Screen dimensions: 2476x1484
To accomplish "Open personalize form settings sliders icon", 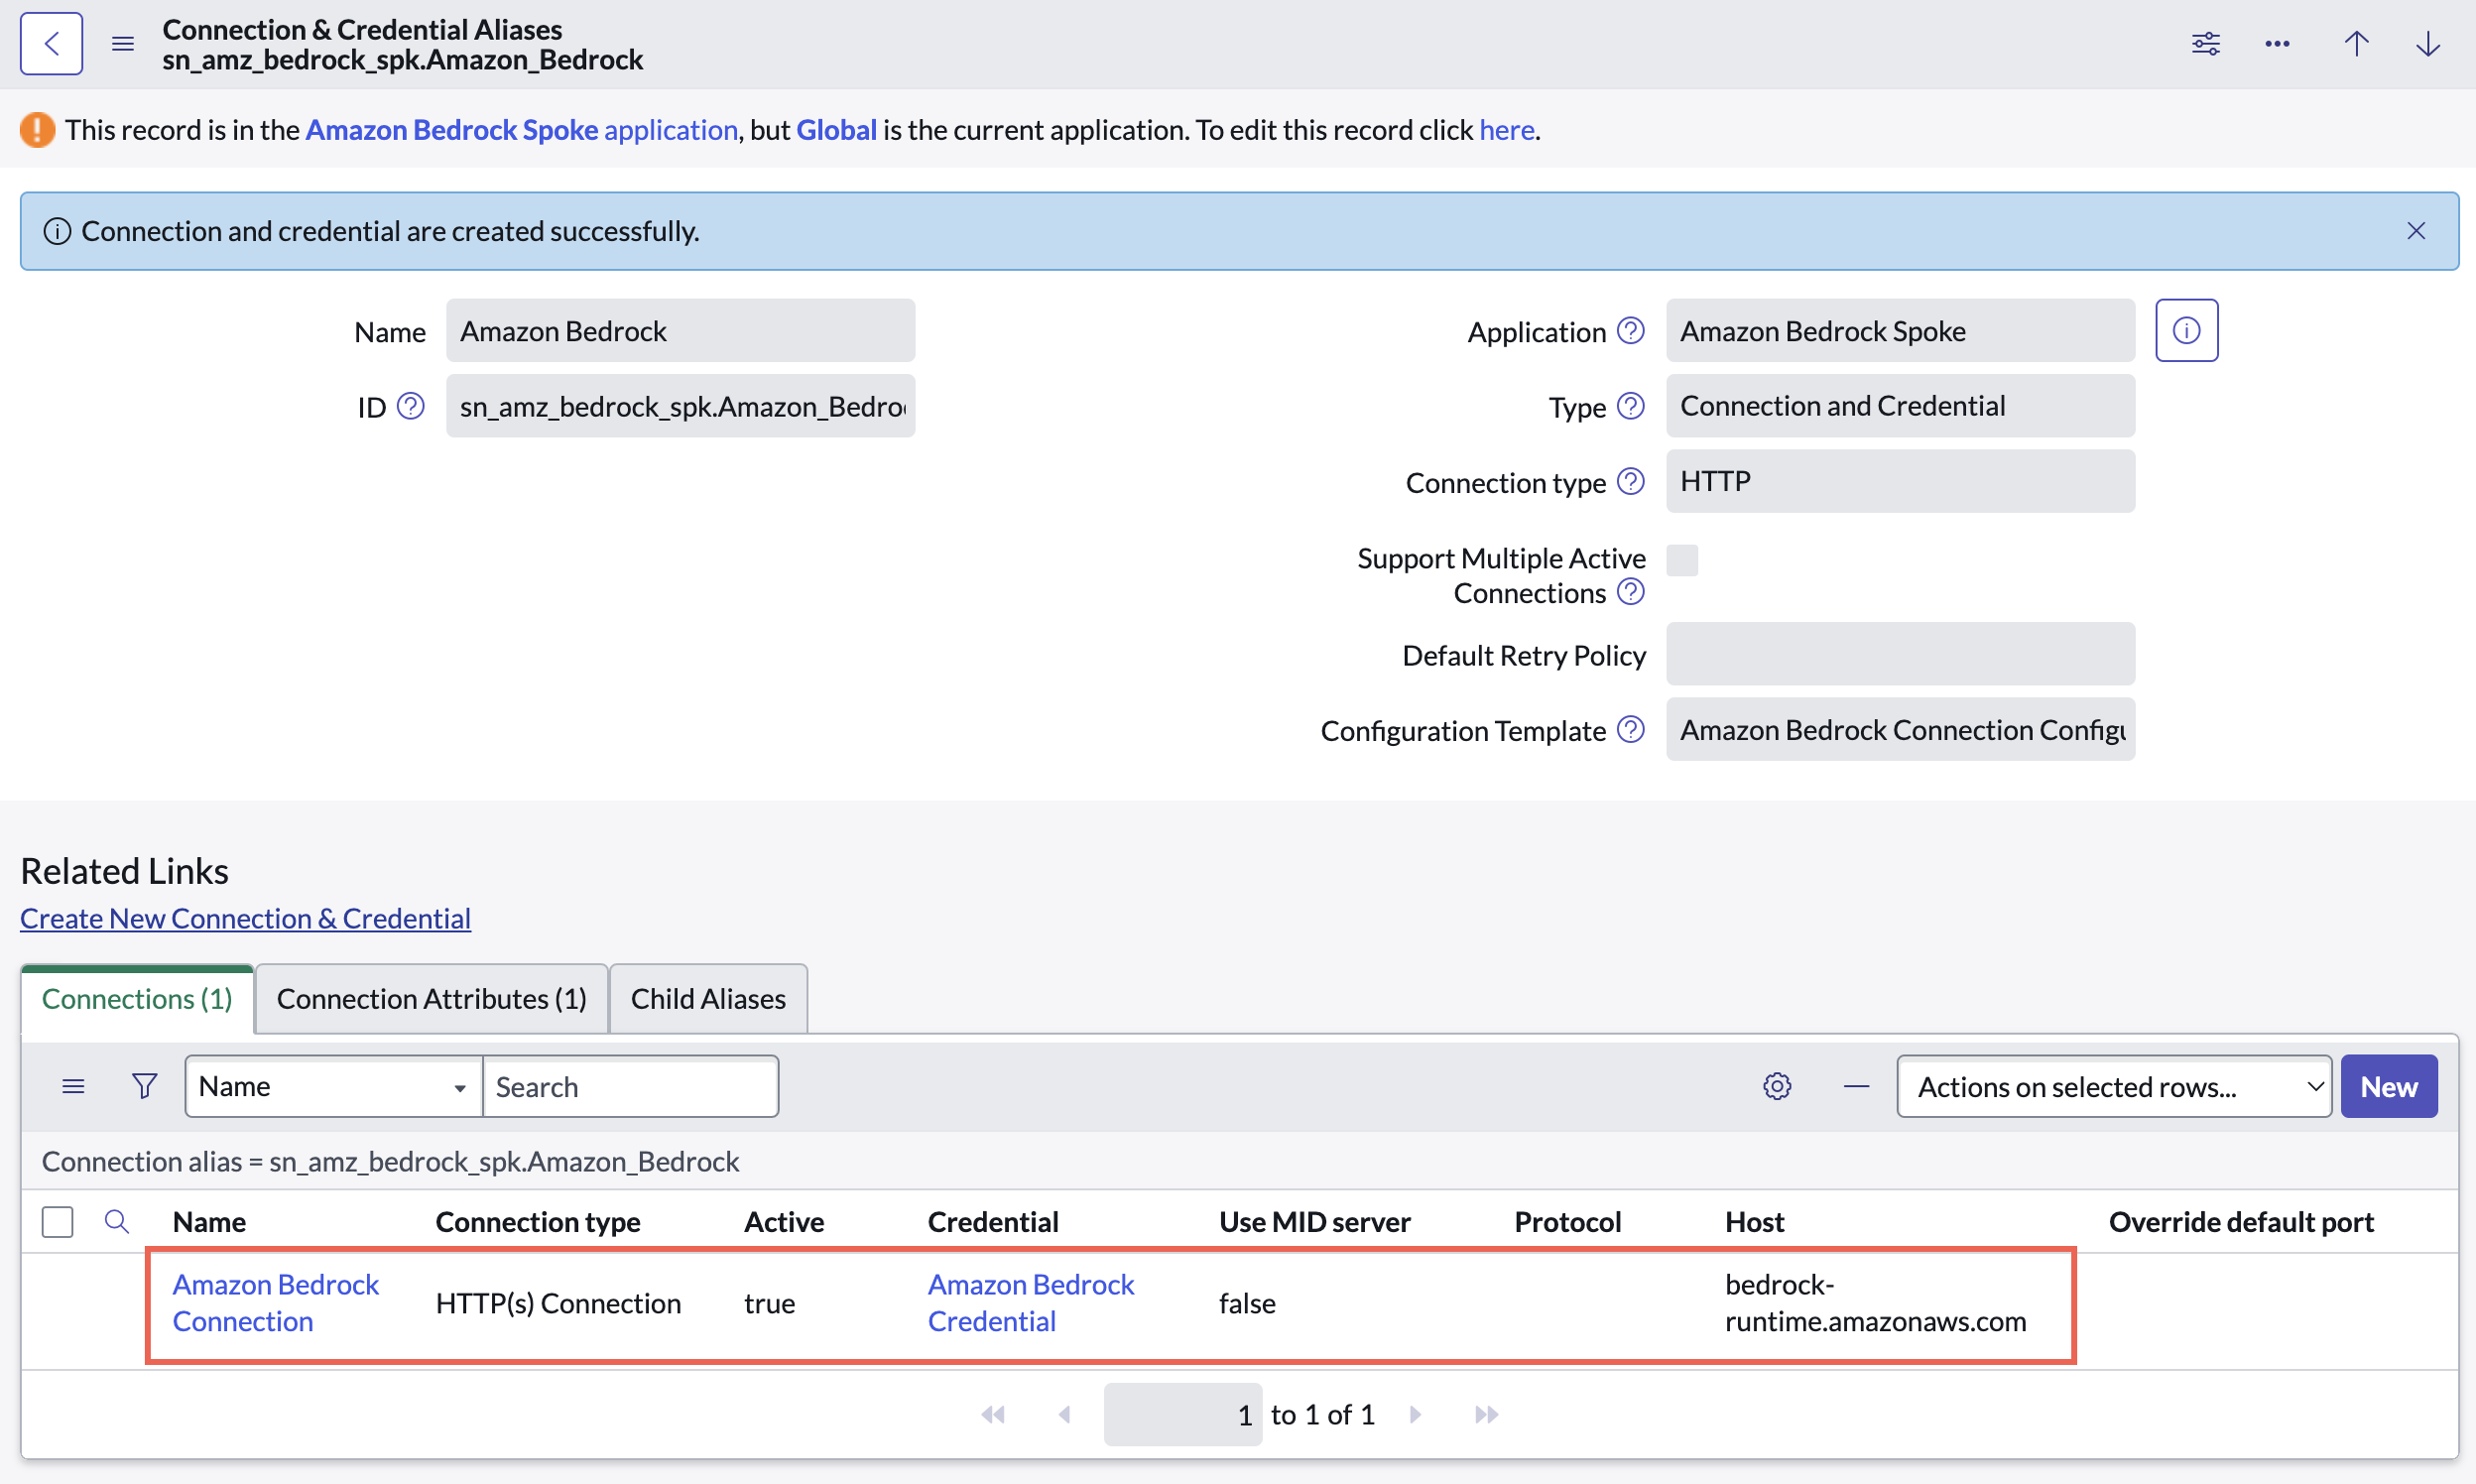I will click(2206, 44).
